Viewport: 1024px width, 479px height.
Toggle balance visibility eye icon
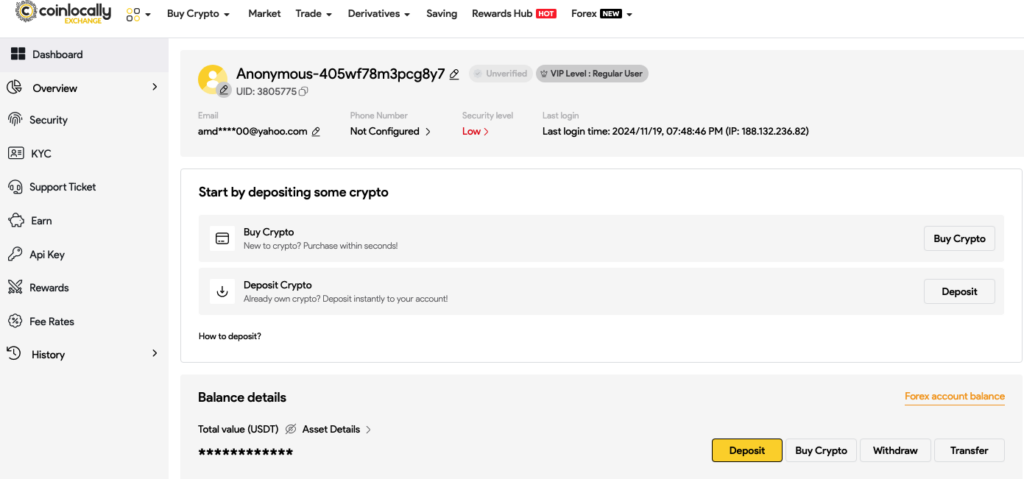[x=291, y=429]
